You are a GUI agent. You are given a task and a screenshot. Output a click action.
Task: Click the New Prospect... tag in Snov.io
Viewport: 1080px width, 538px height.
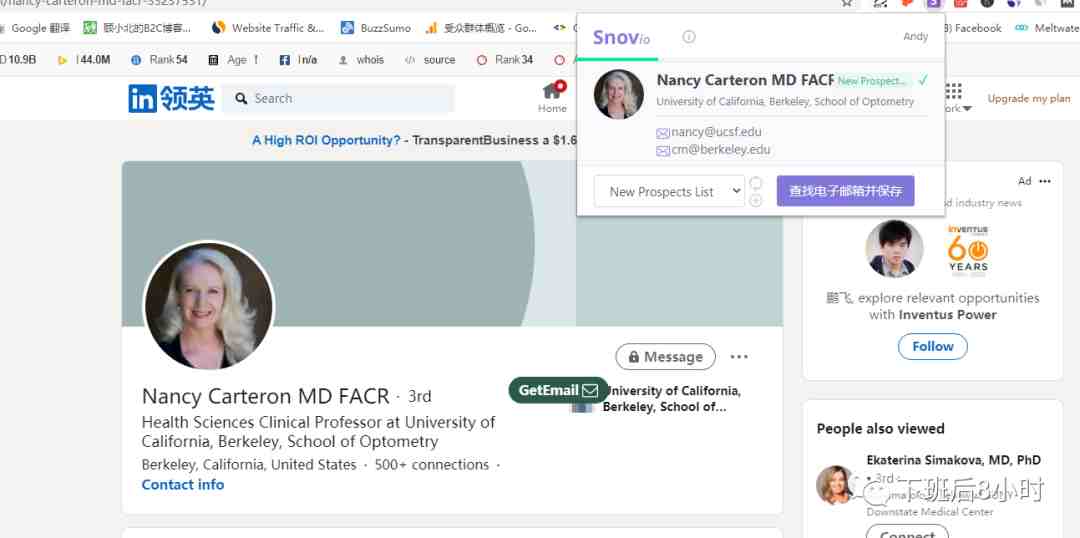pos(873,81)
